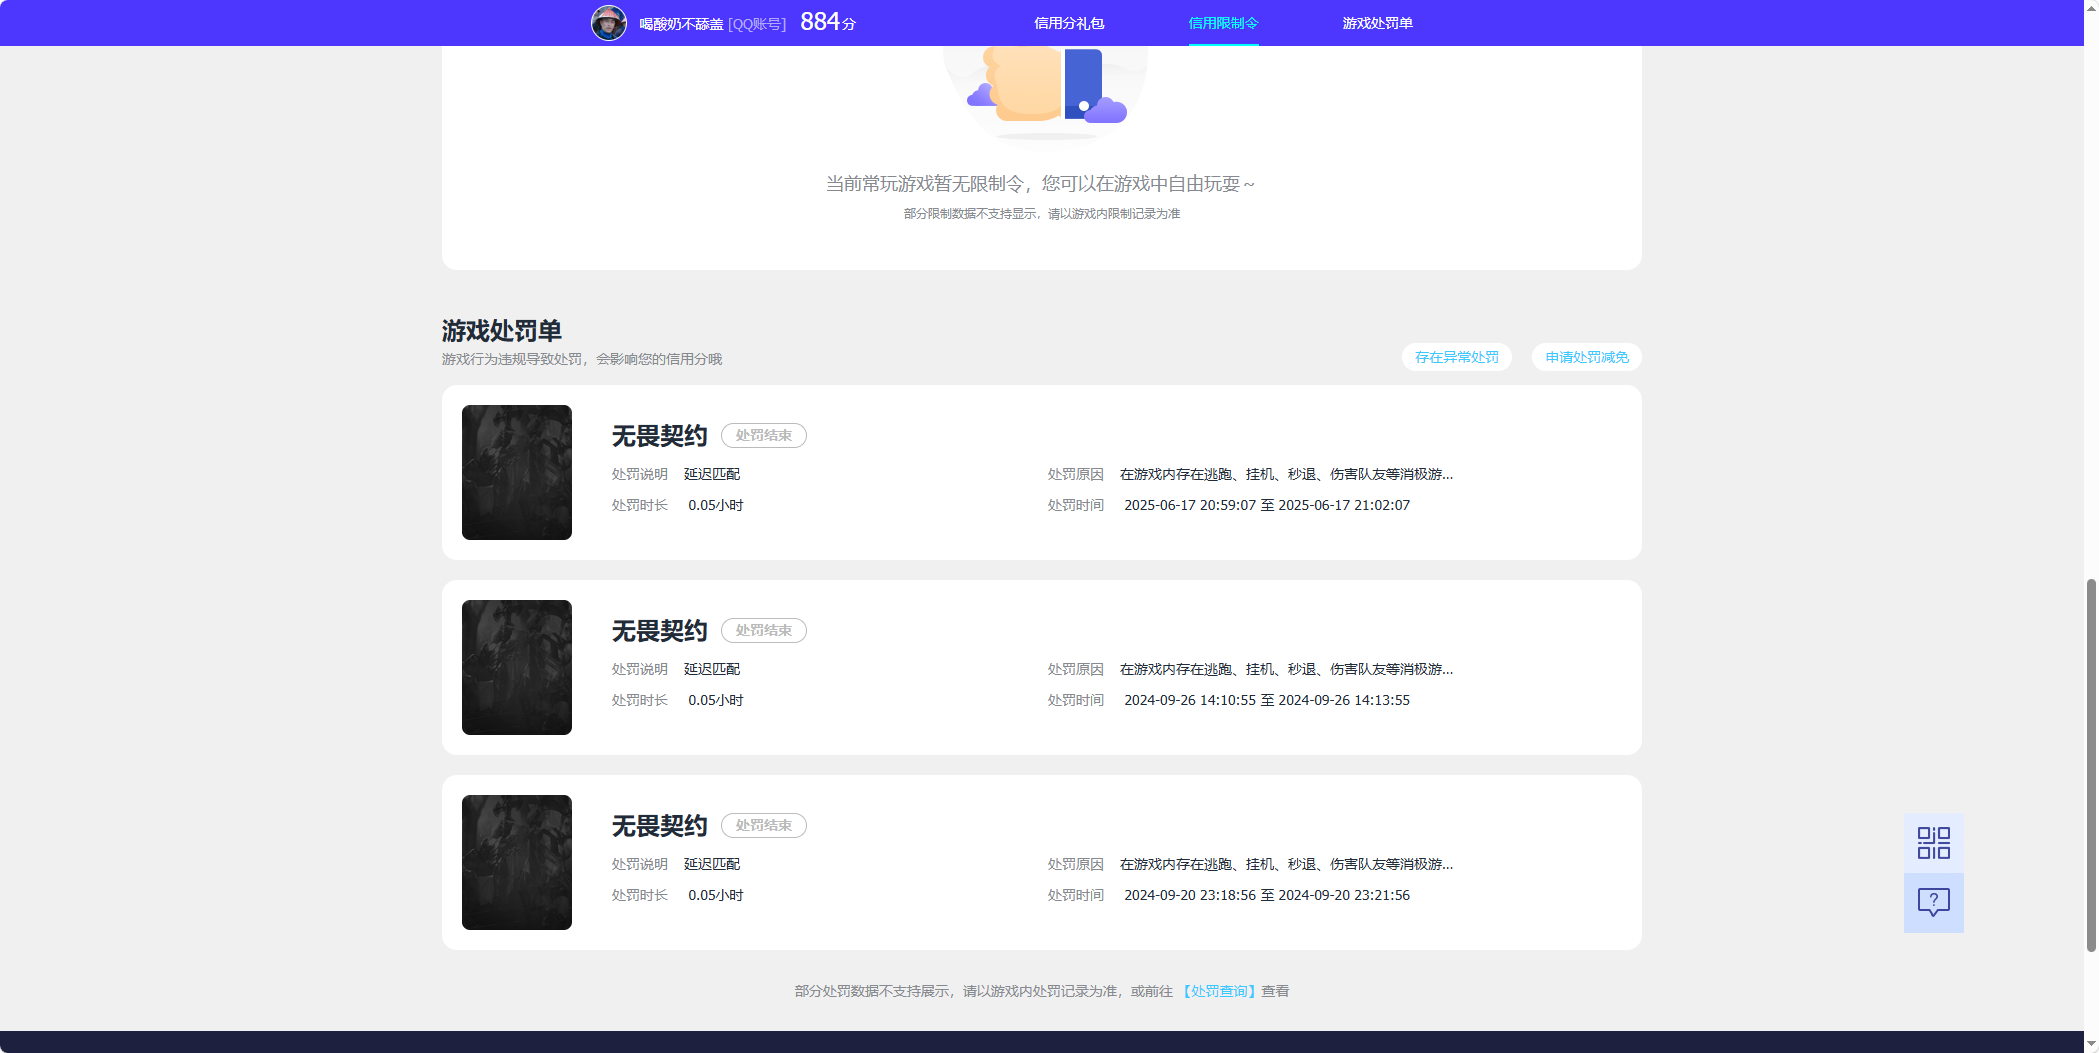
Task: Click 无畏契约 title of 2025-06-17 penalty
Action: click(660, 436)
